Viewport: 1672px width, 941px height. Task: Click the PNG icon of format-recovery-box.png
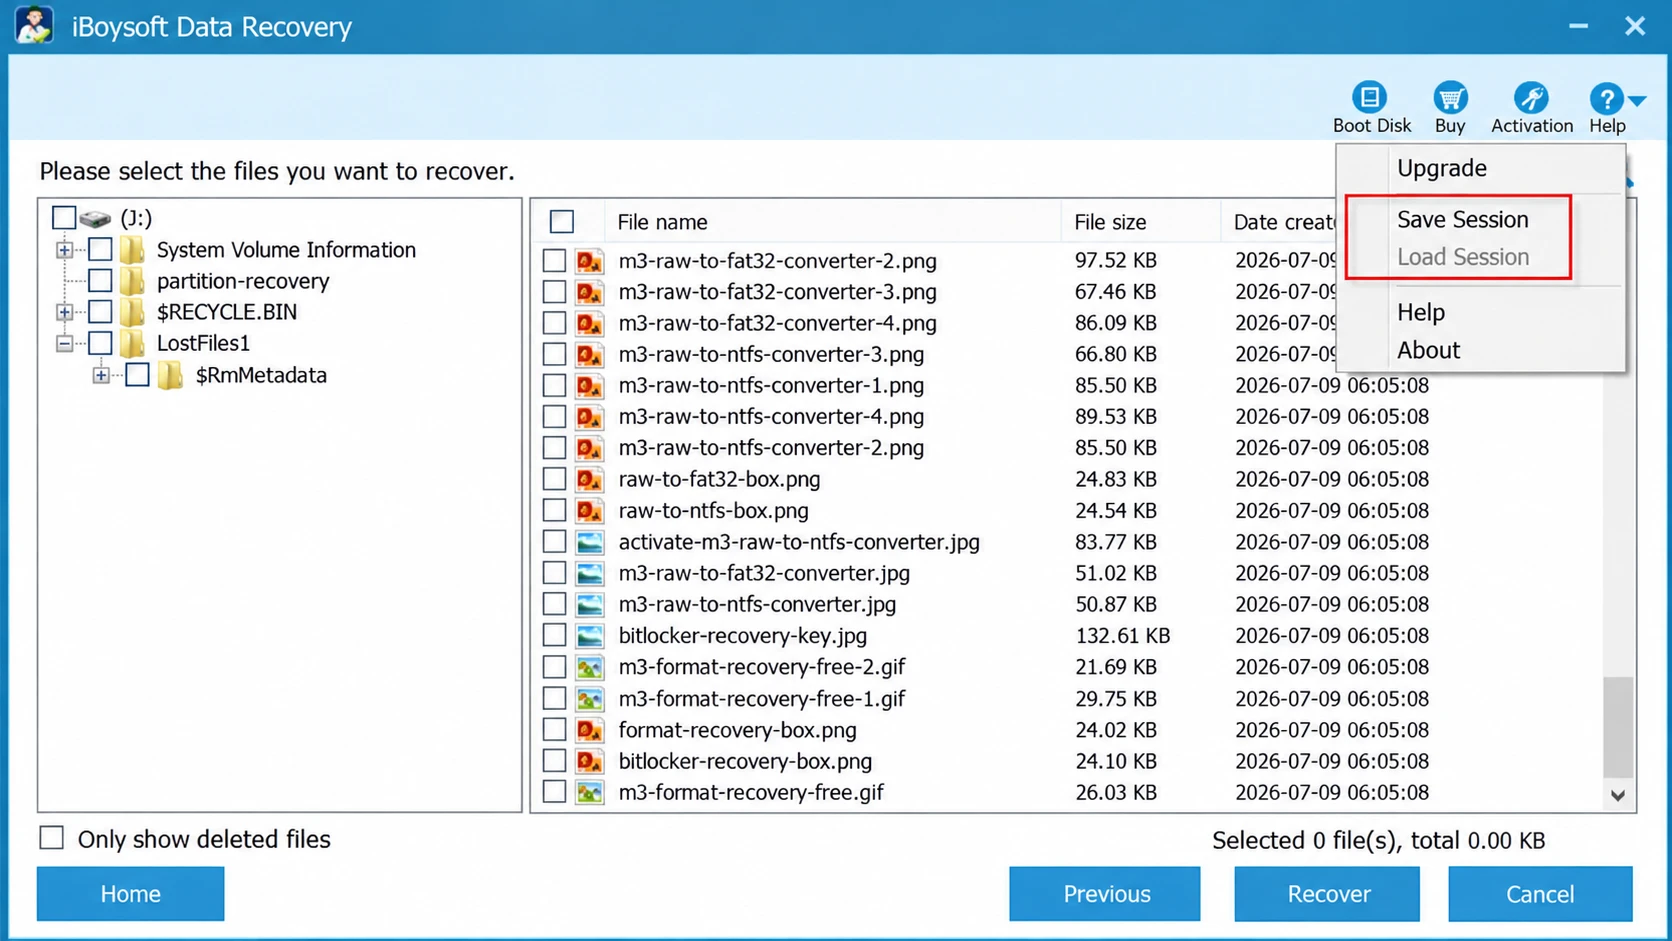590,730
